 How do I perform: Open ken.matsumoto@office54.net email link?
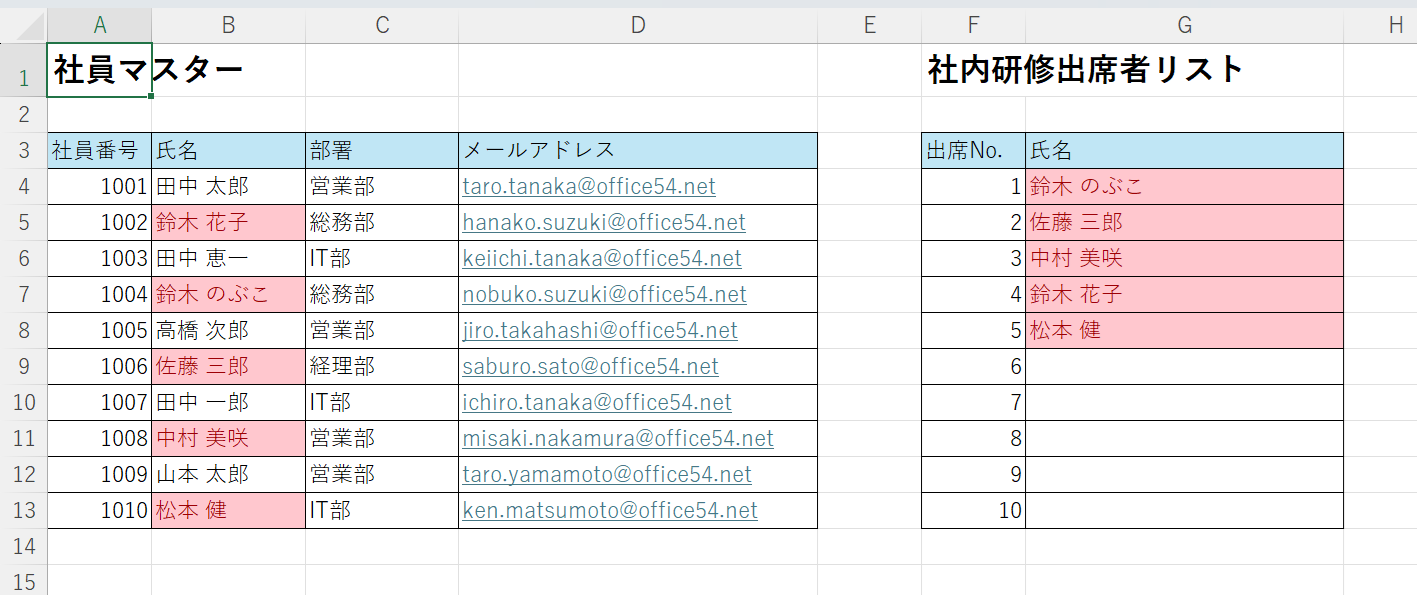point(610,510)
